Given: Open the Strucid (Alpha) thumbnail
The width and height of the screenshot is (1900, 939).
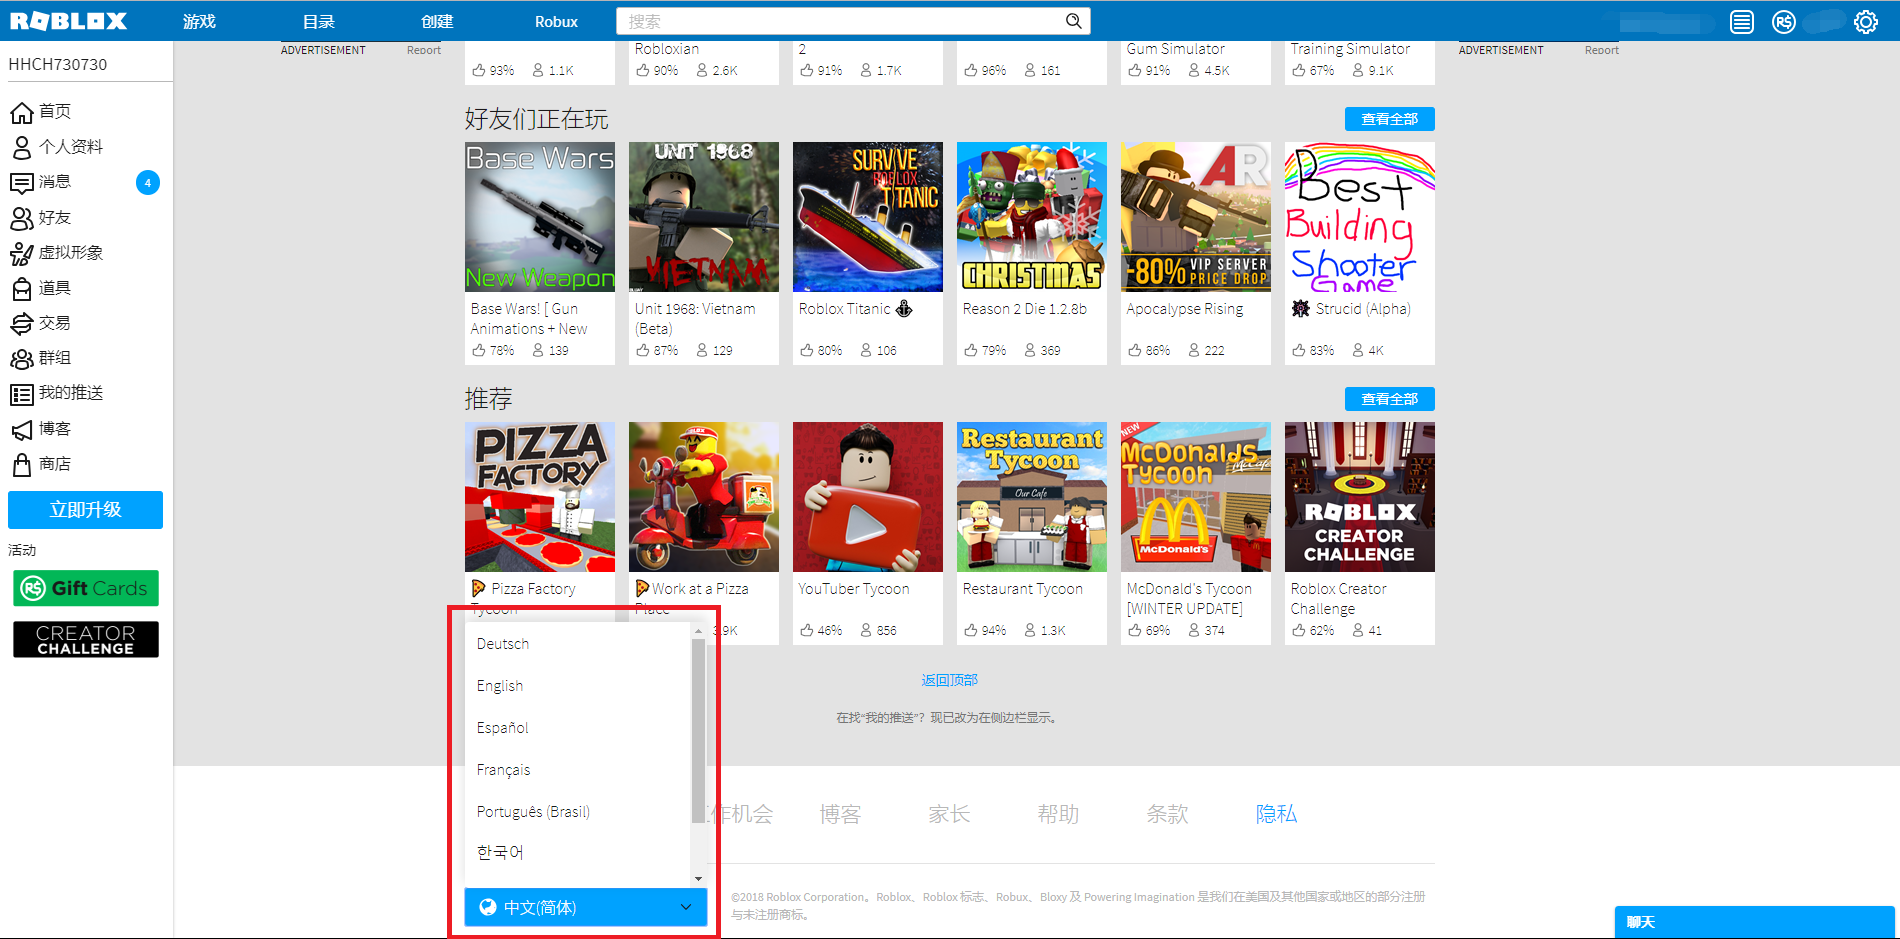Looking at the screenshot, I should click(x=1360, y=217).
